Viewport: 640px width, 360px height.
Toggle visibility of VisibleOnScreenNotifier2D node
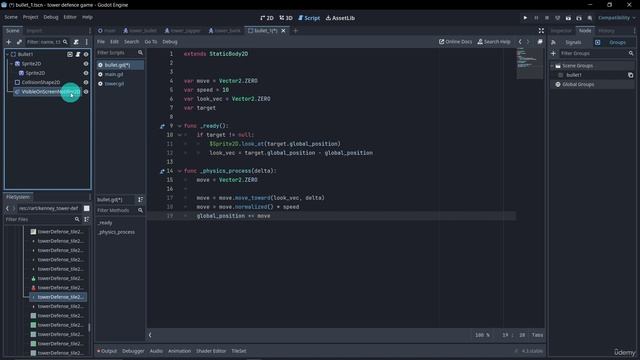point(86,92)
